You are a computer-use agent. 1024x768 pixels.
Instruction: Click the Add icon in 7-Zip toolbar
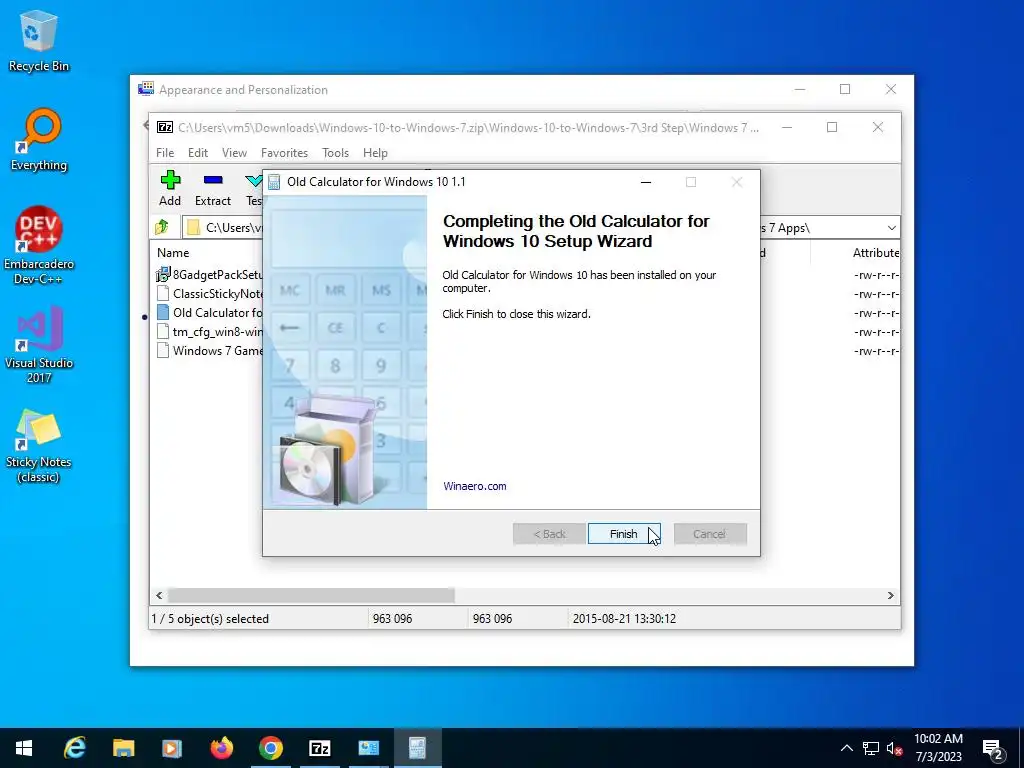coord(170,189)
